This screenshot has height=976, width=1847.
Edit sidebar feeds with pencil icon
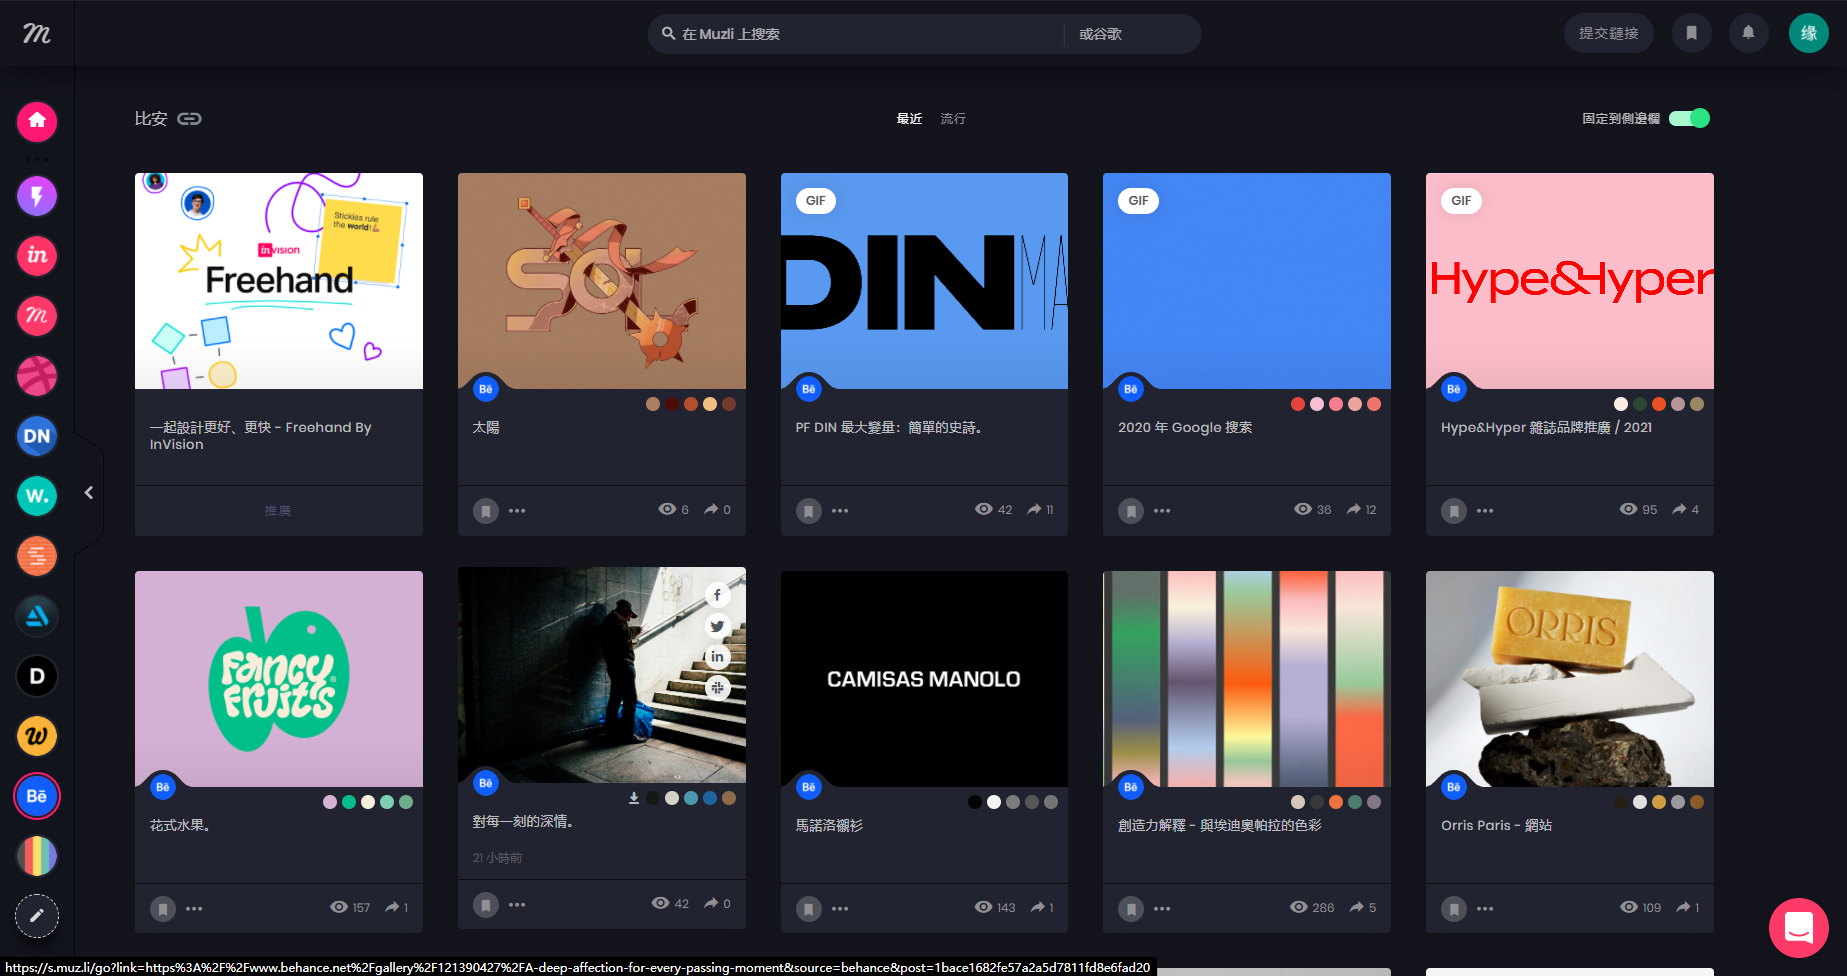coord(37,916)
